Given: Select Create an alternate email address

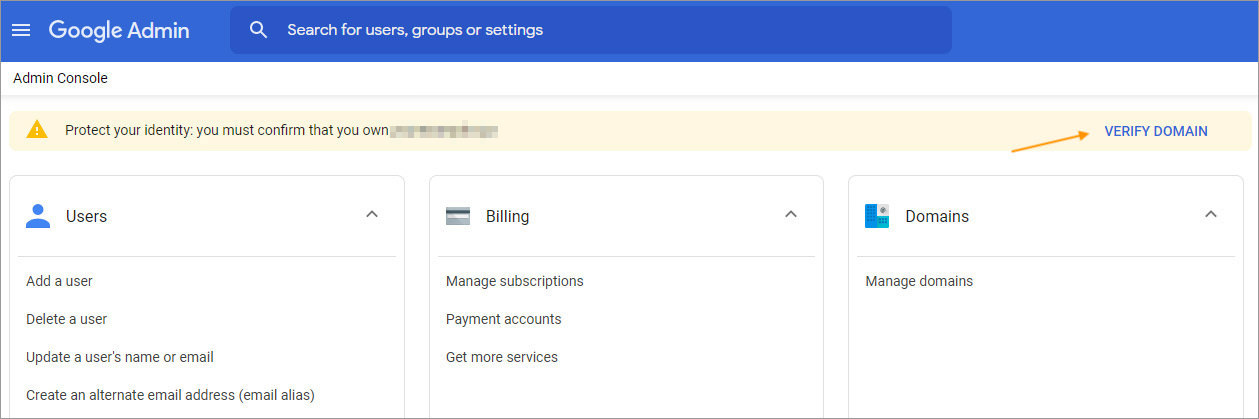Looking at the screenshot, I should pyautogui.click(x=170, y=395).
